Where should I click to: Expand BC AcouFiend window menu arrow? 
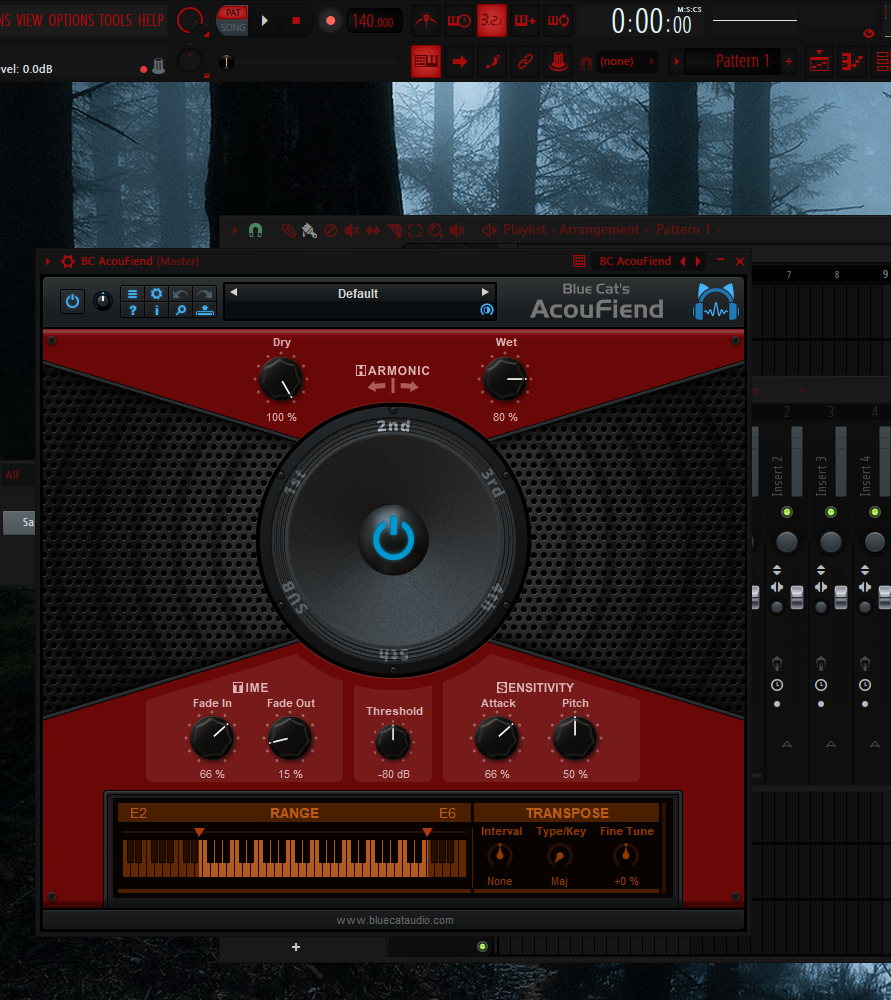point(48,261)
